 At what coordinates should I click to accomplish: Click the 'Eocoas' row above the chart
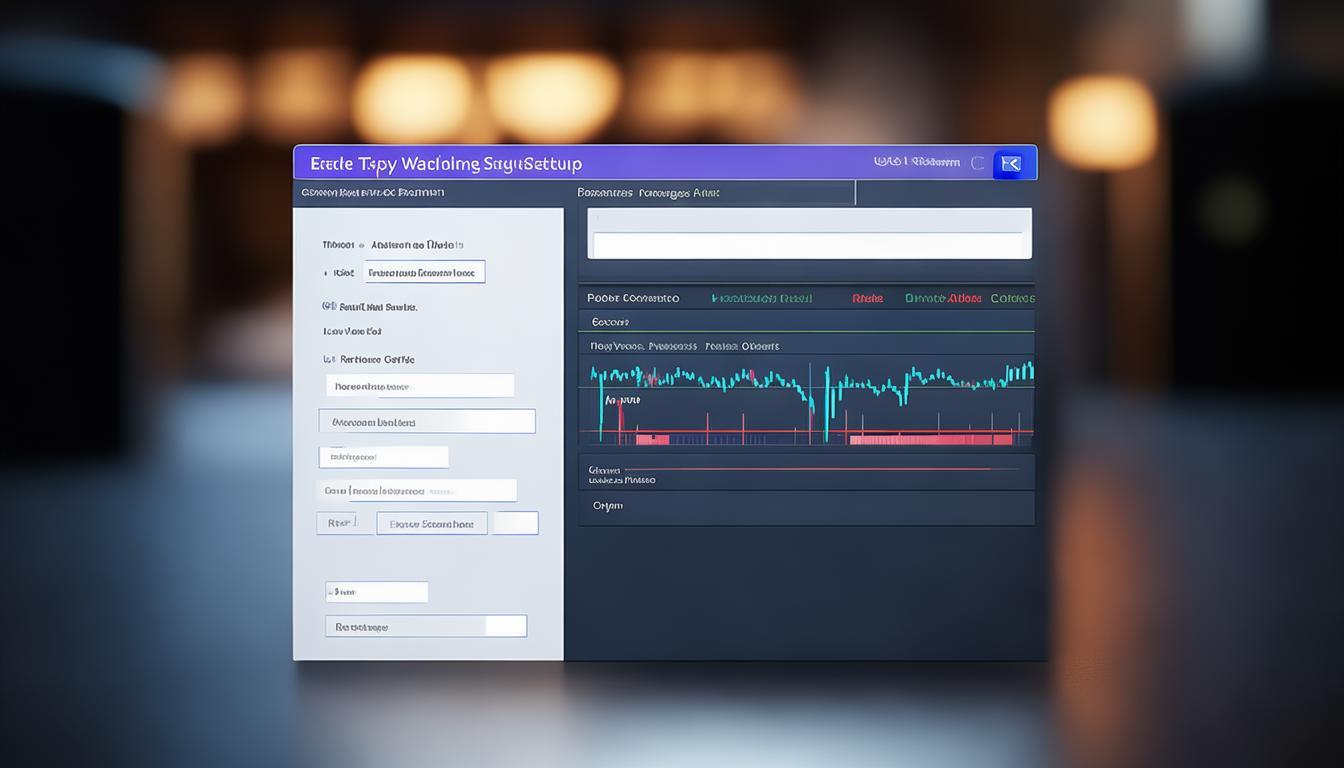(806, 322)
